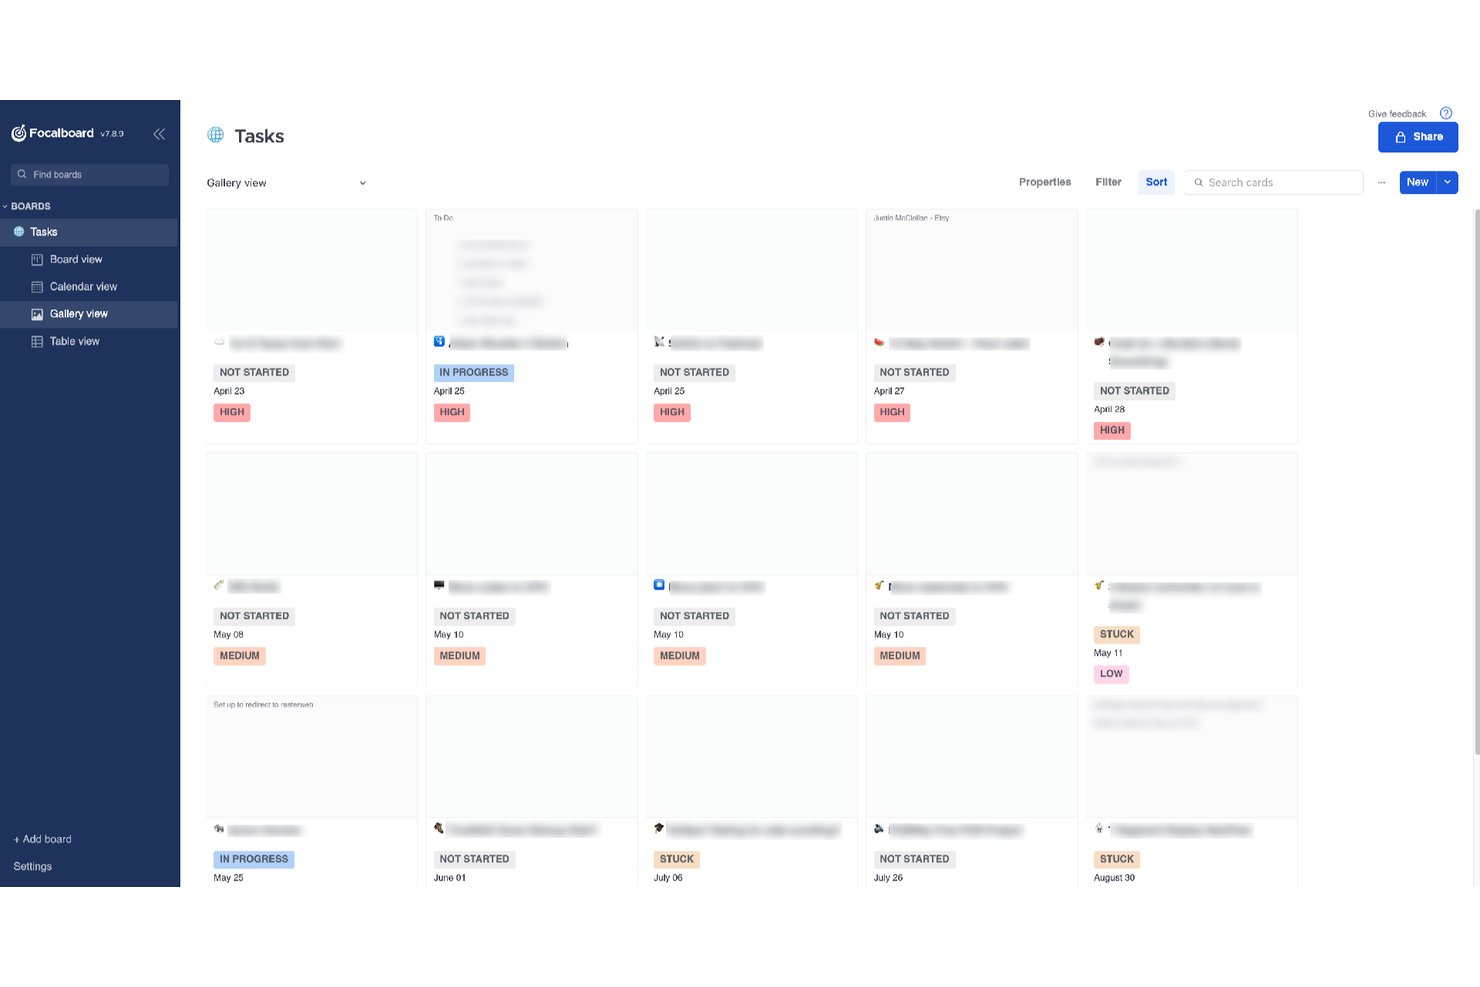Click the Tasks board title

[259, 136]
